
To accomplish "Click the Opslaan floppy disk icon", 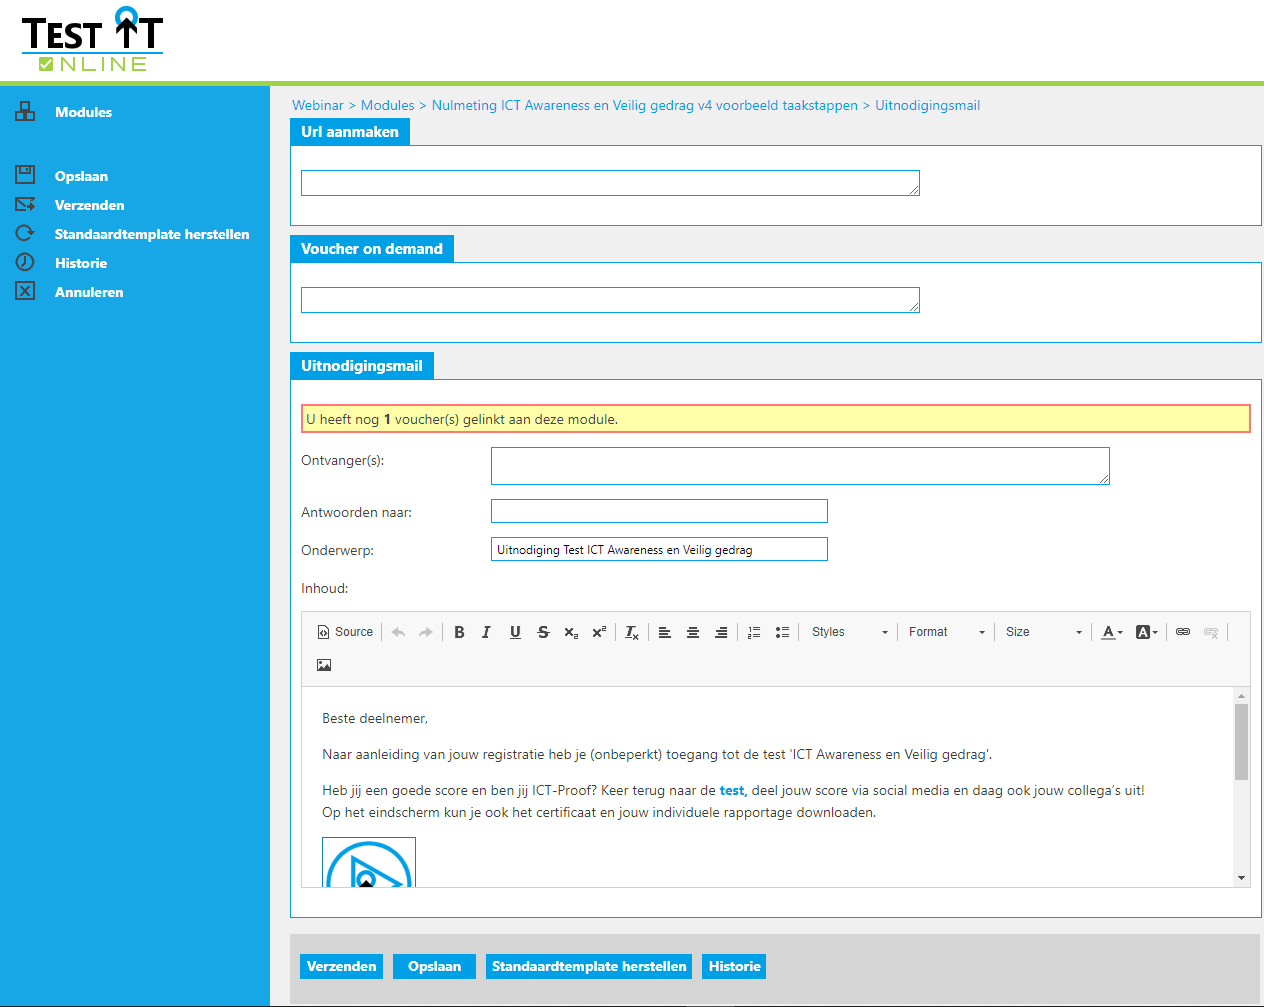I will pos(25,175).
